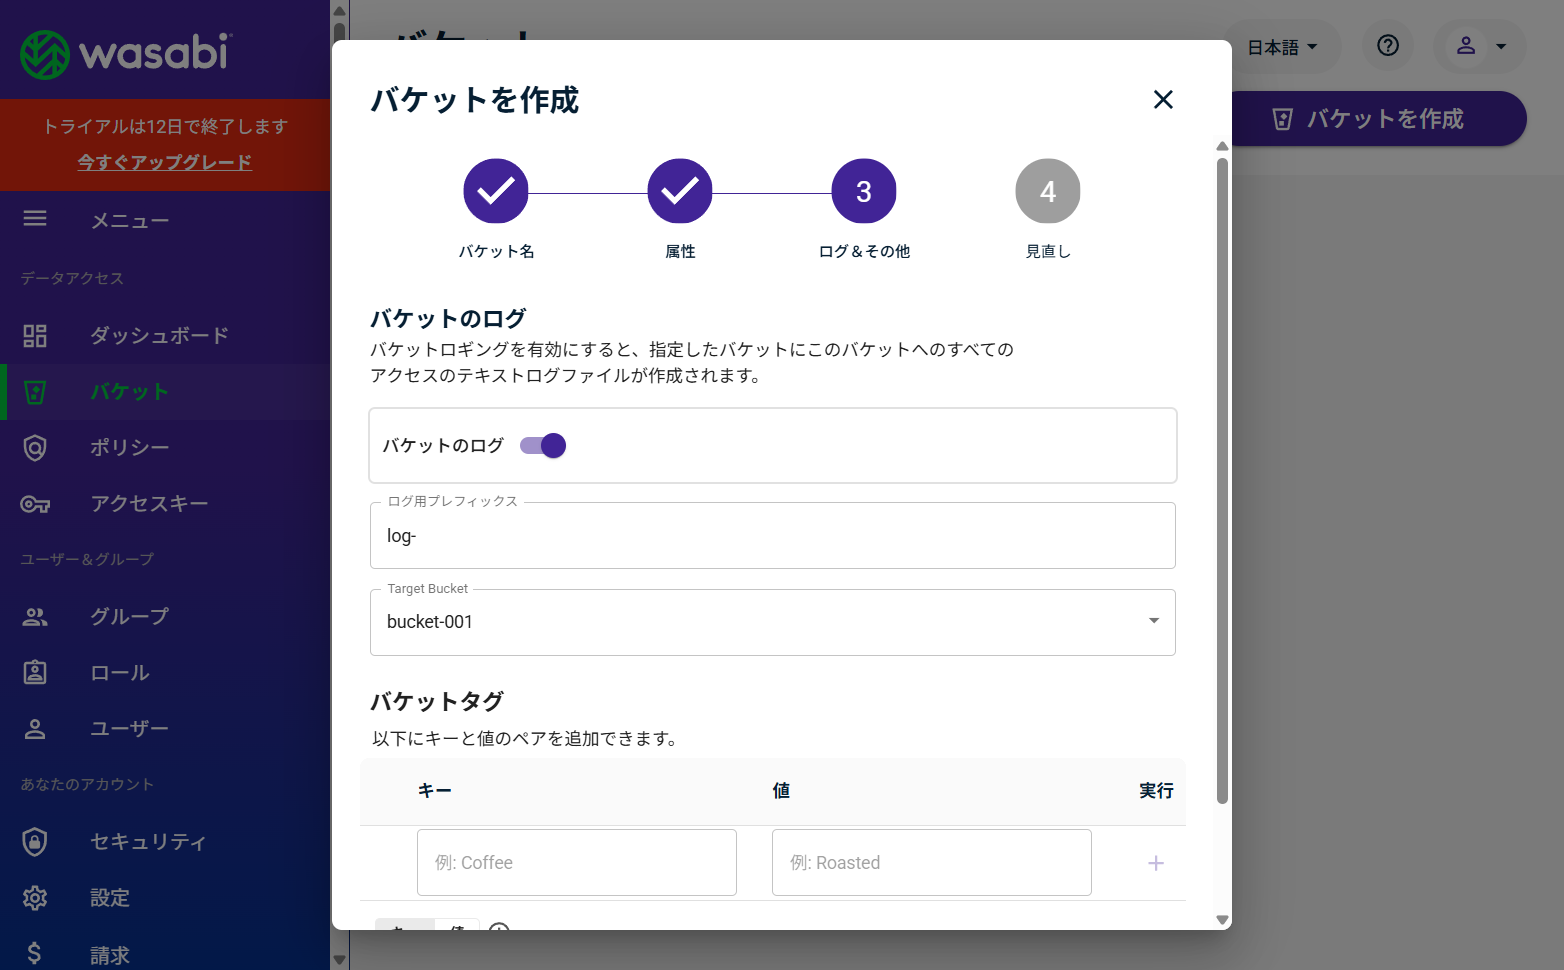Viewport: 1564px width, 970px height.
Task: Go to step 2 属性 check circle
Action: tap(680, 191)
